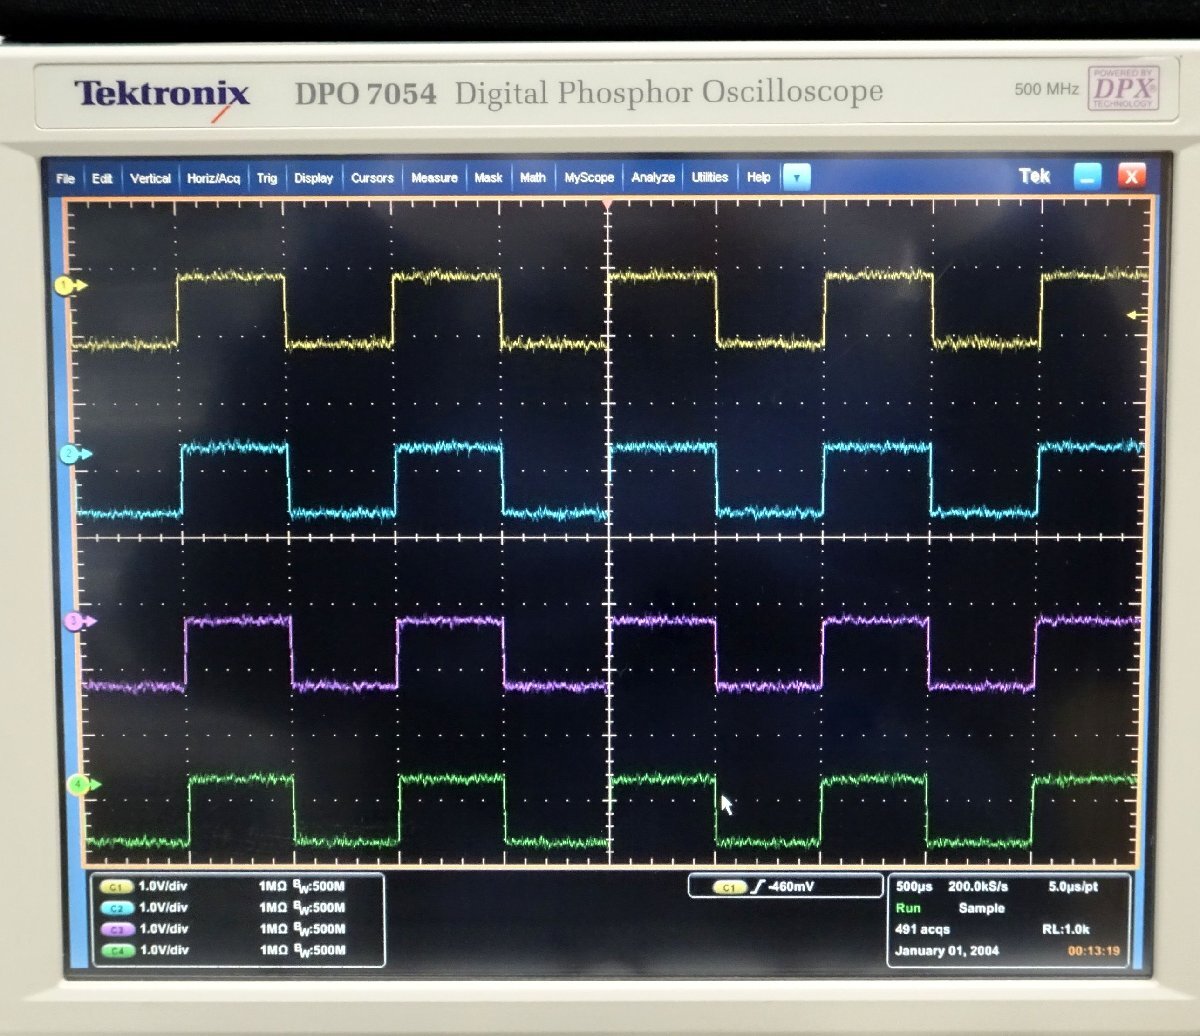Close the oscilloscope application with red X
Image resolution: width=1200 pixels, height=1036 pixels.
pyautogui.click(x=1131, y=178)
